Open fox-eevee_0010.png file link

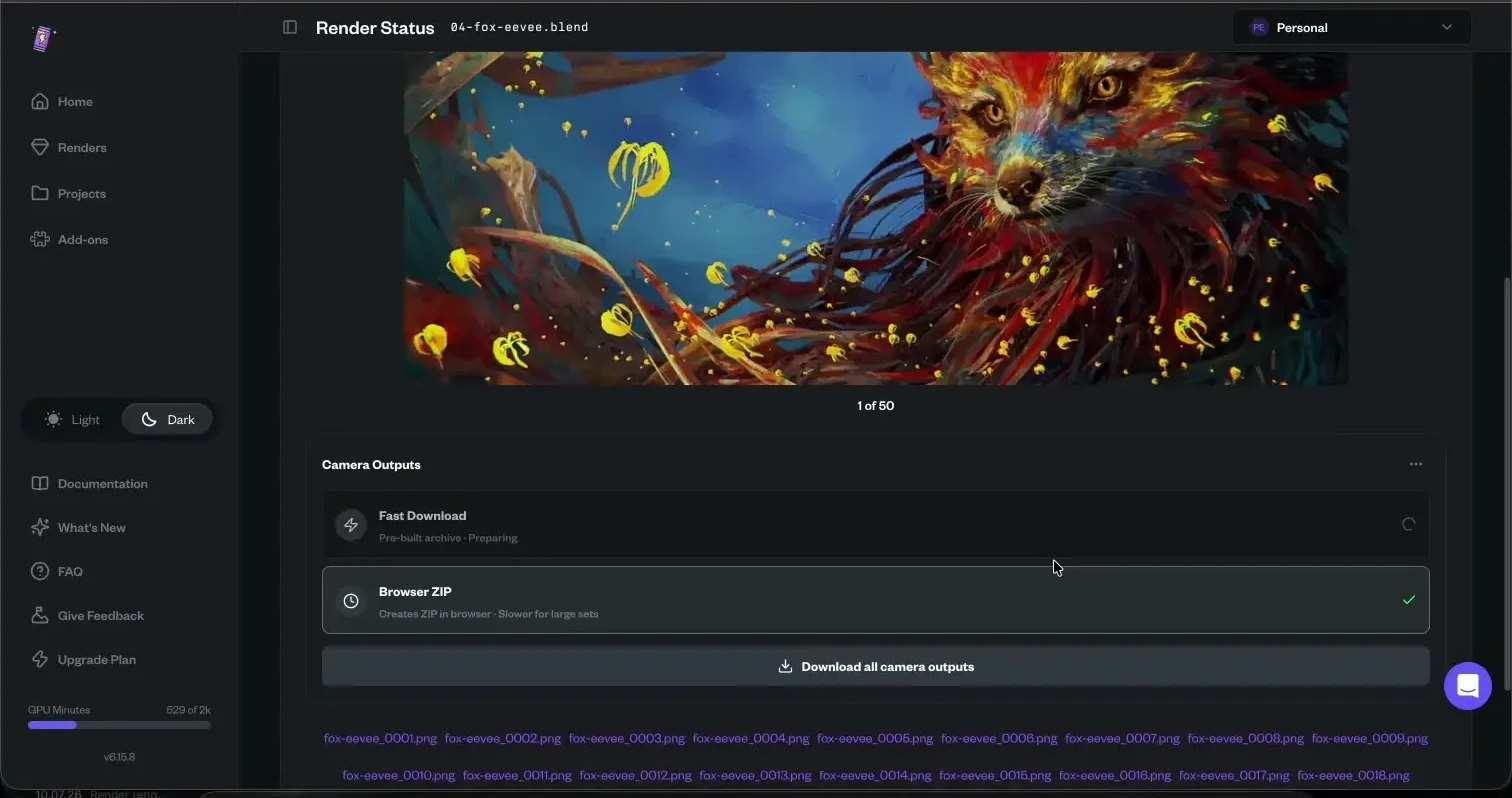tap(398, 775)
